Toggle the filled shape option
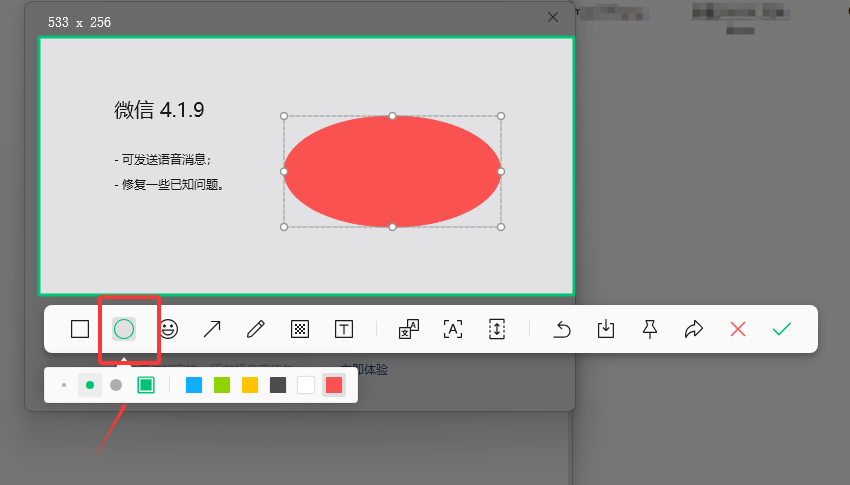 pyautogui.click(x=146, y=385)
